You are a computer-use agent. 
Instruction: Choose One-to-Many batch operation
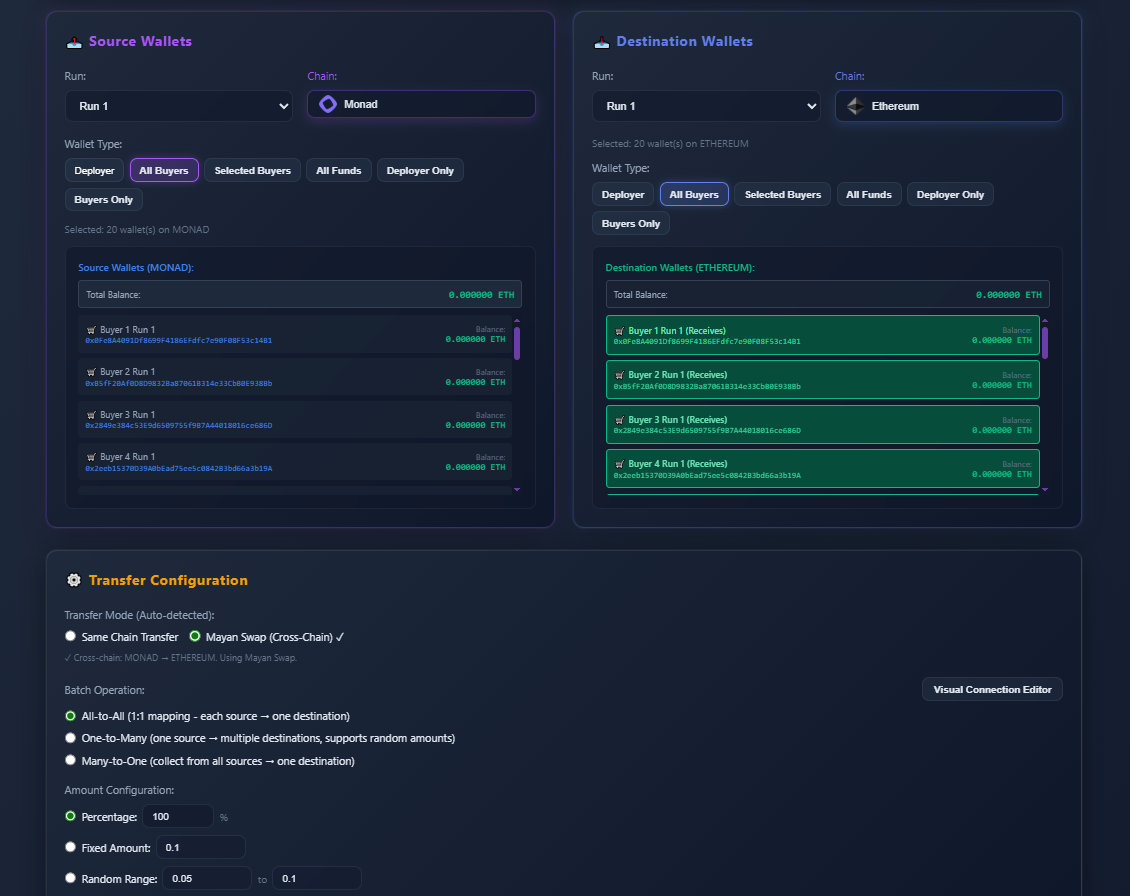70,737
